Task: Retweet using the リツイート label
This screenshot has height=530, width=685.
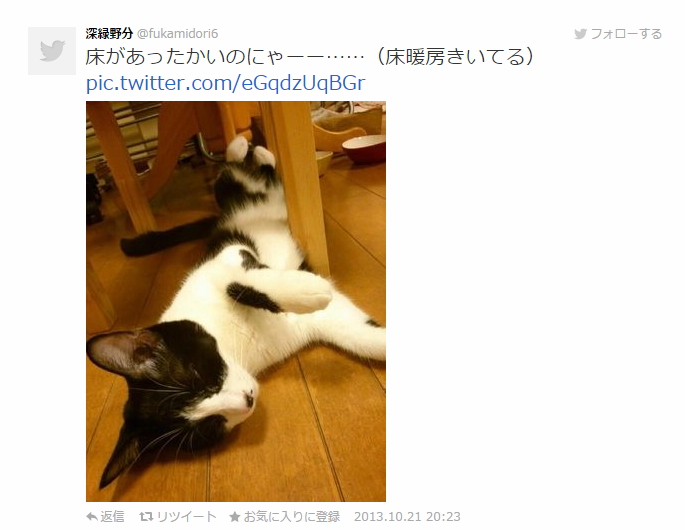Action: coord(187,517)
